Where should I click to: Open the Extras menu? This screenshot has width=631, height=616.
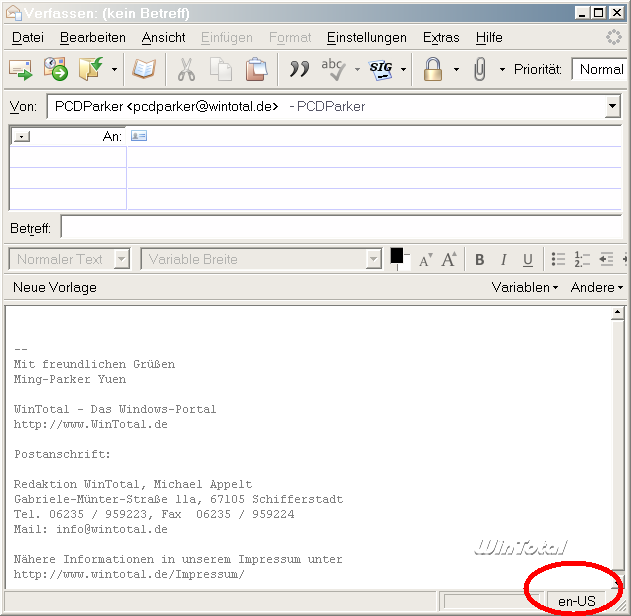[x=441, y=37]
